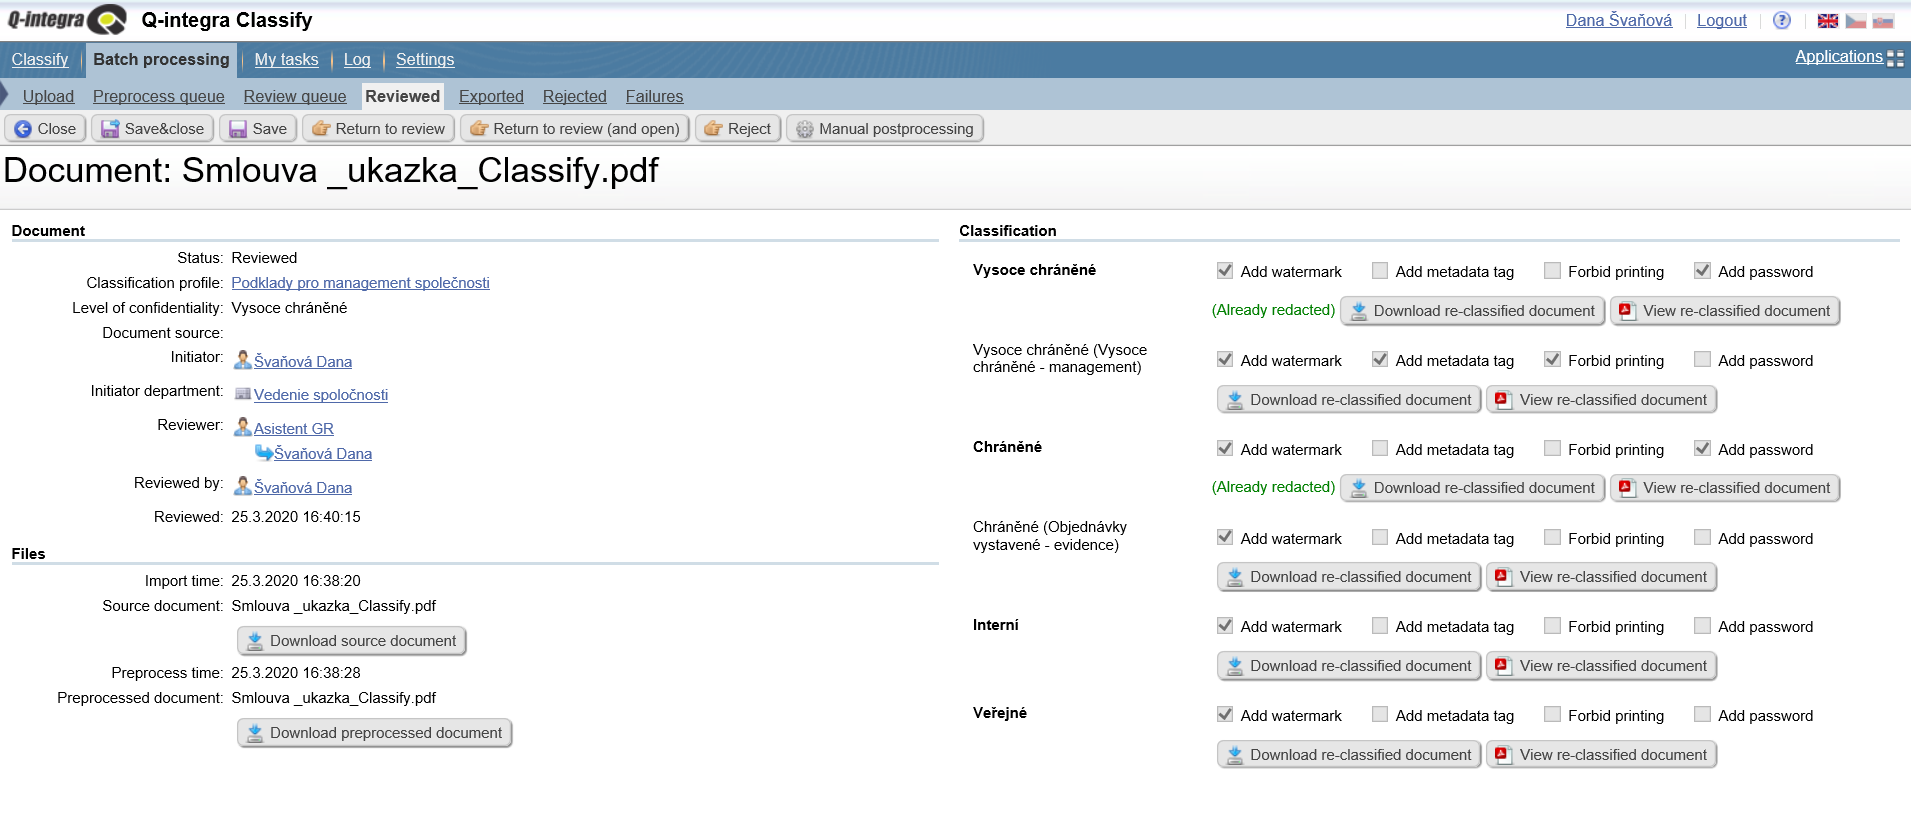Enable Add metadata tag for Vysoce chráněné
Image resolution: width=1911 pixels, height=815 pixels.
tap(1380, 270)
